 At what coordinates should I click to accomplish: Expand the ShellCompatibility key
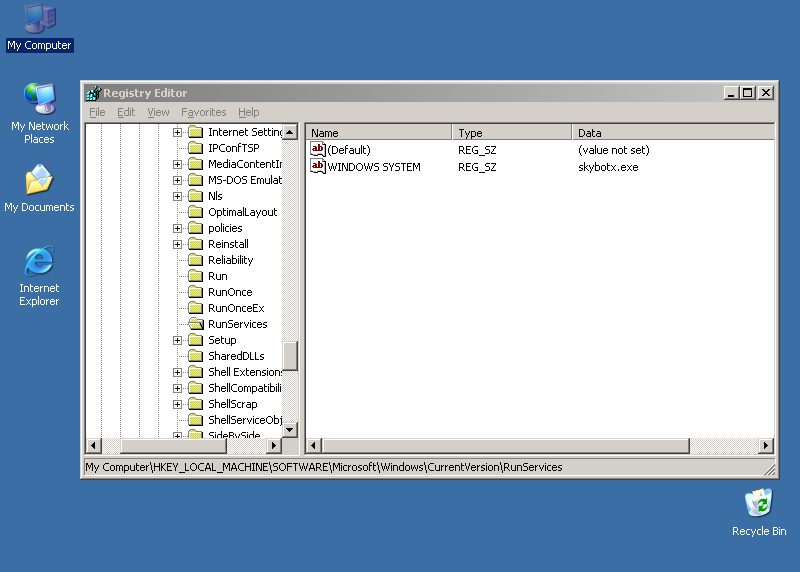tap(177, 388)
